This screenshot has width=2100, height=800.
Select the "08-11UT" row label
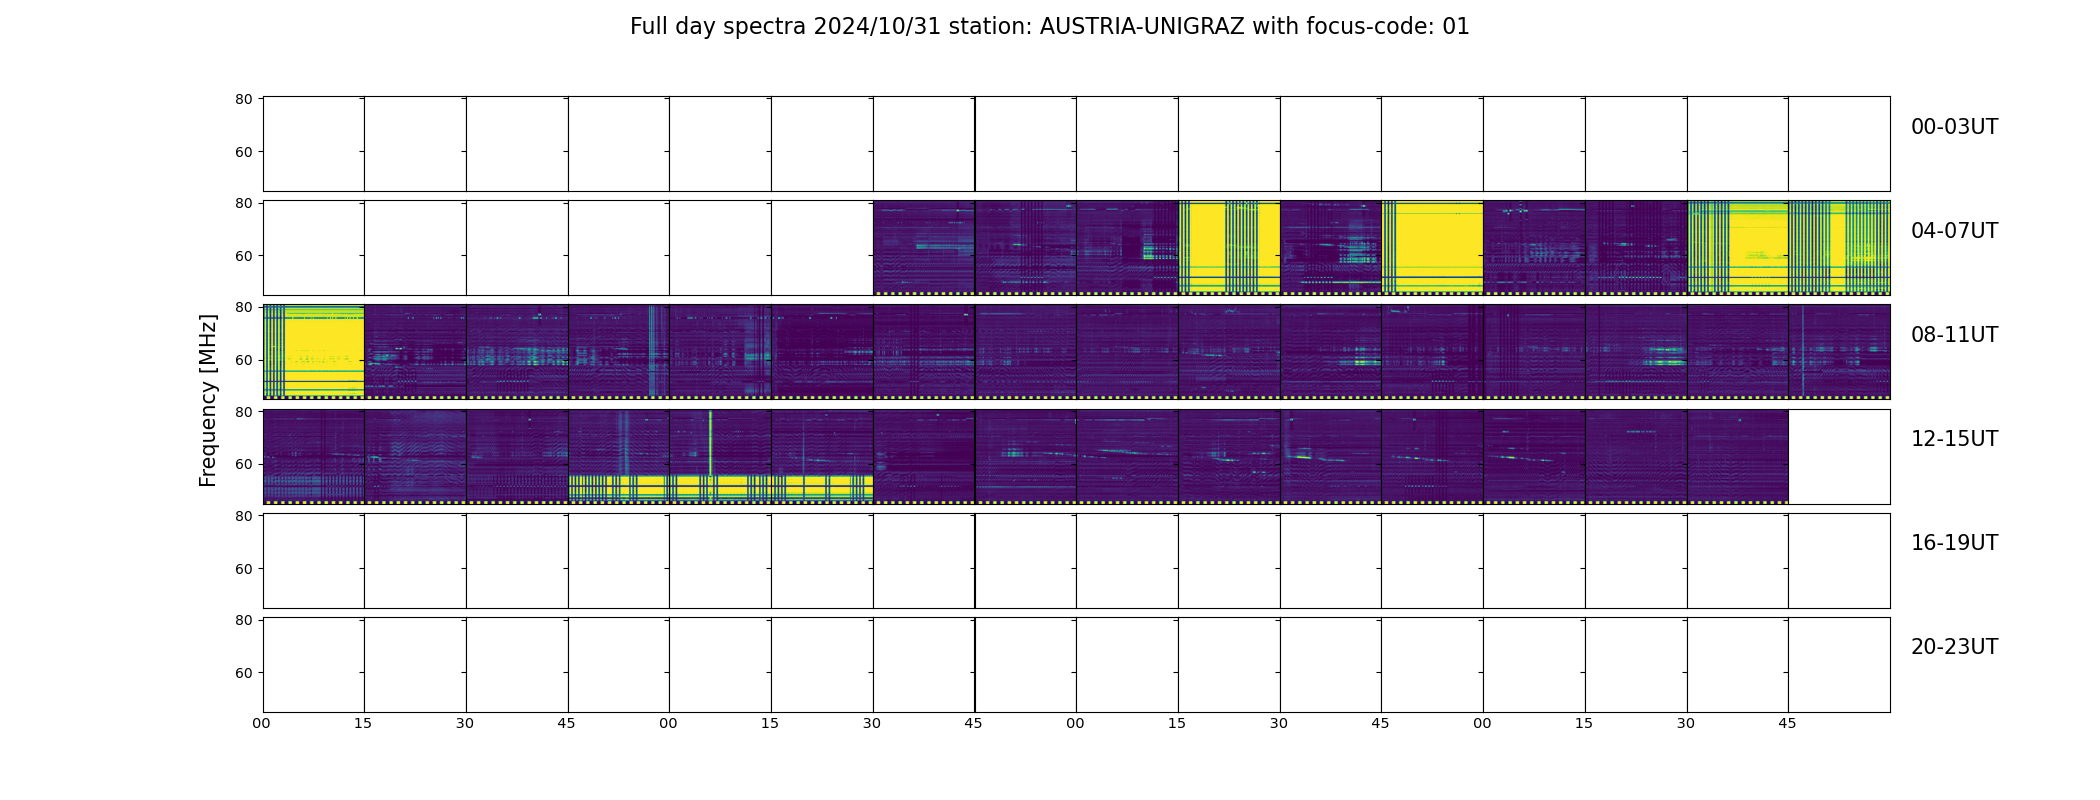tap(1954, 335)
